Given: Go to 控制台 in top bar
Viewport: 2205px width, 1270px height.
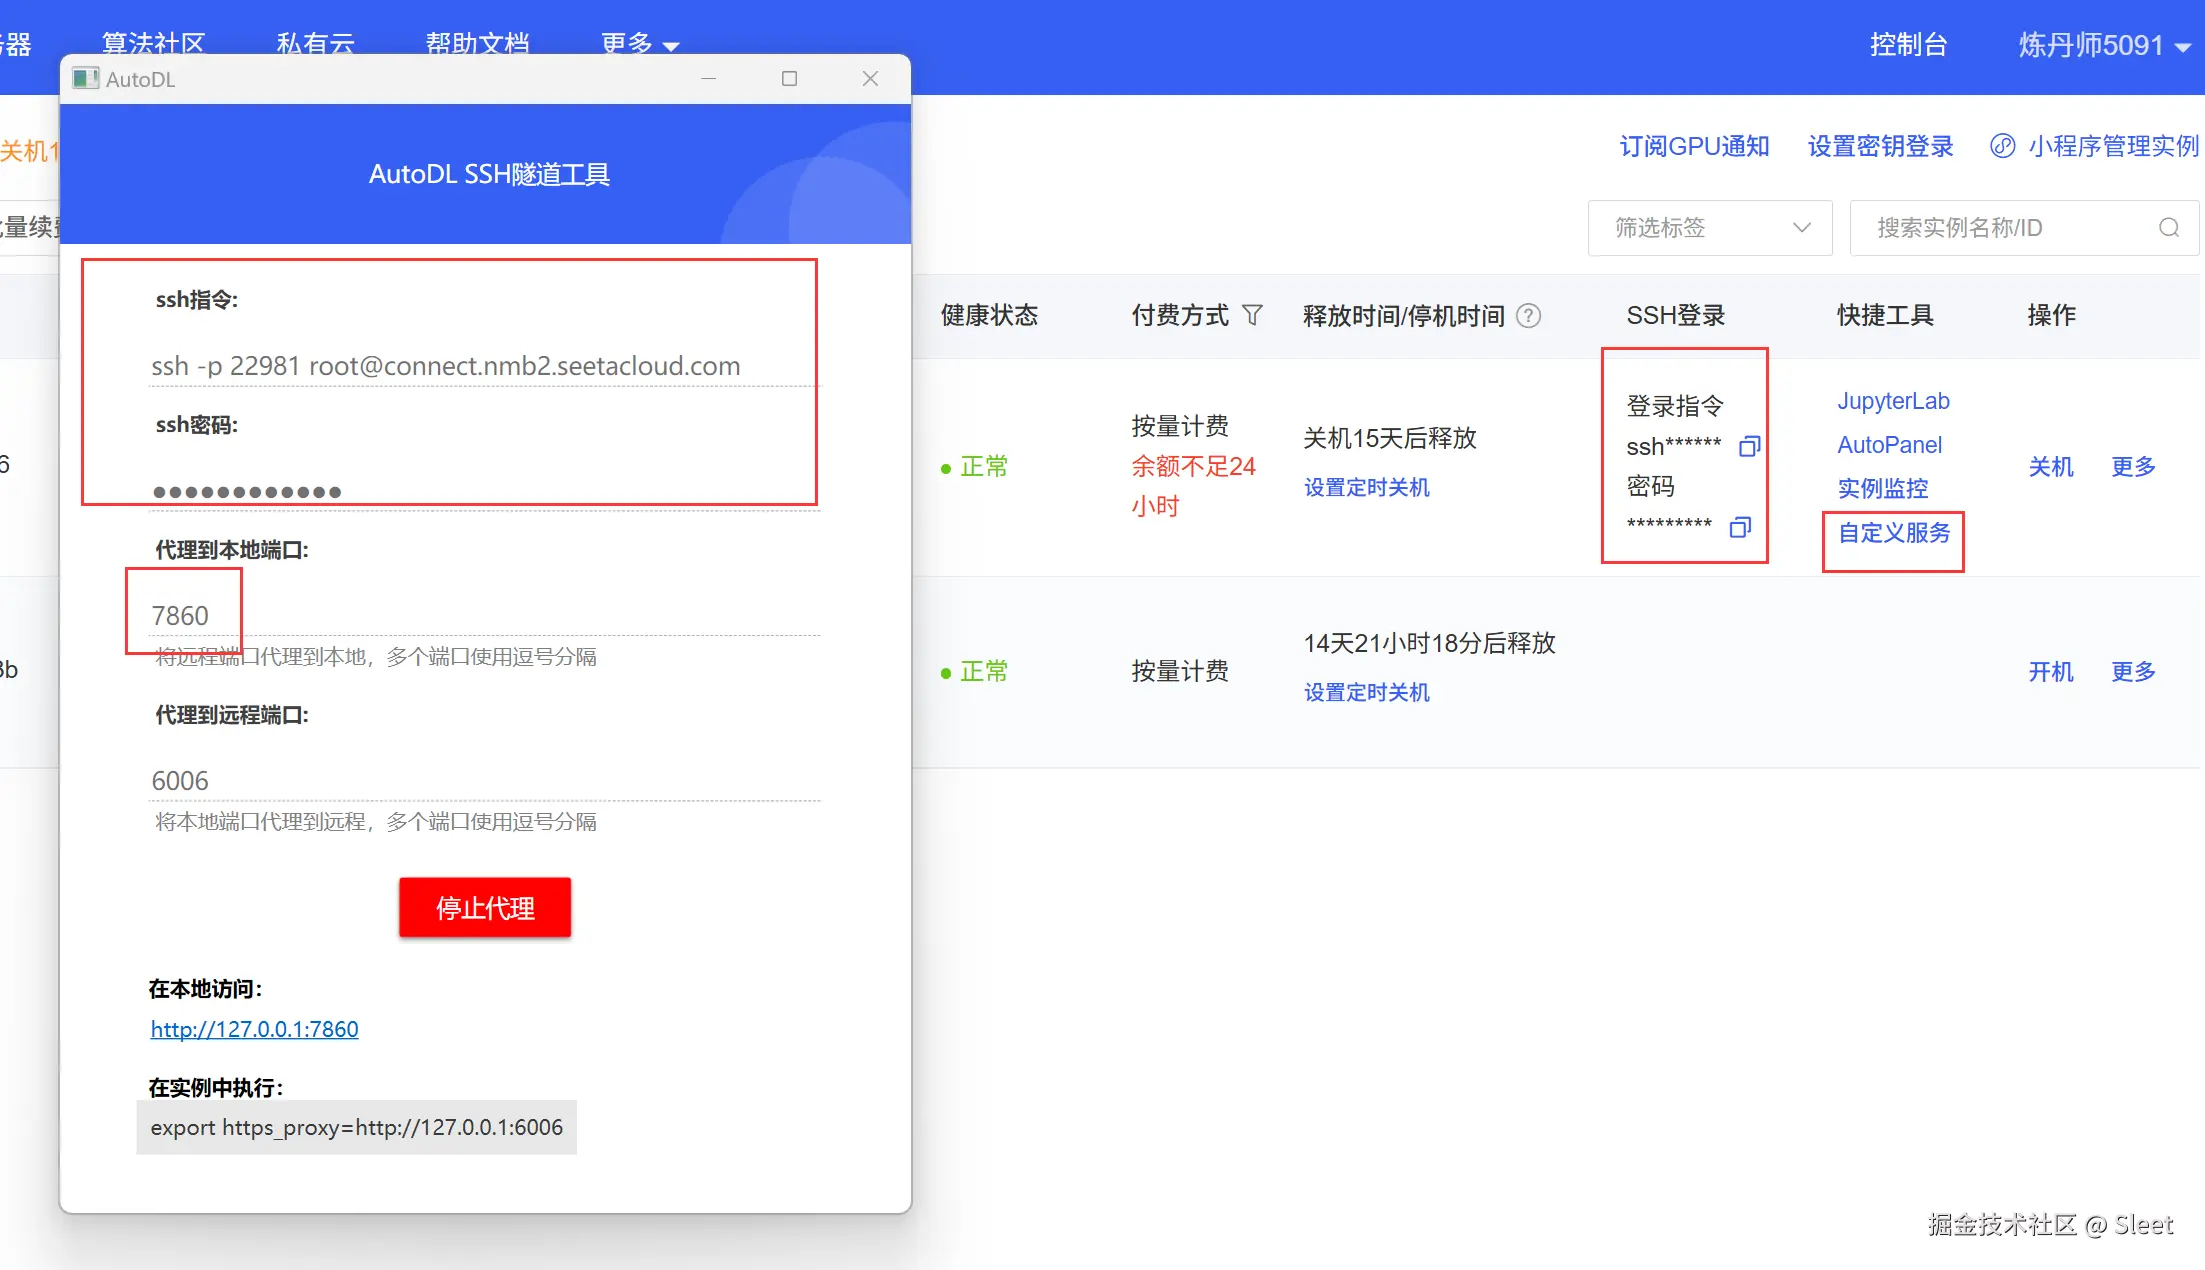Looking at the screenshot, I should 1908,45.
